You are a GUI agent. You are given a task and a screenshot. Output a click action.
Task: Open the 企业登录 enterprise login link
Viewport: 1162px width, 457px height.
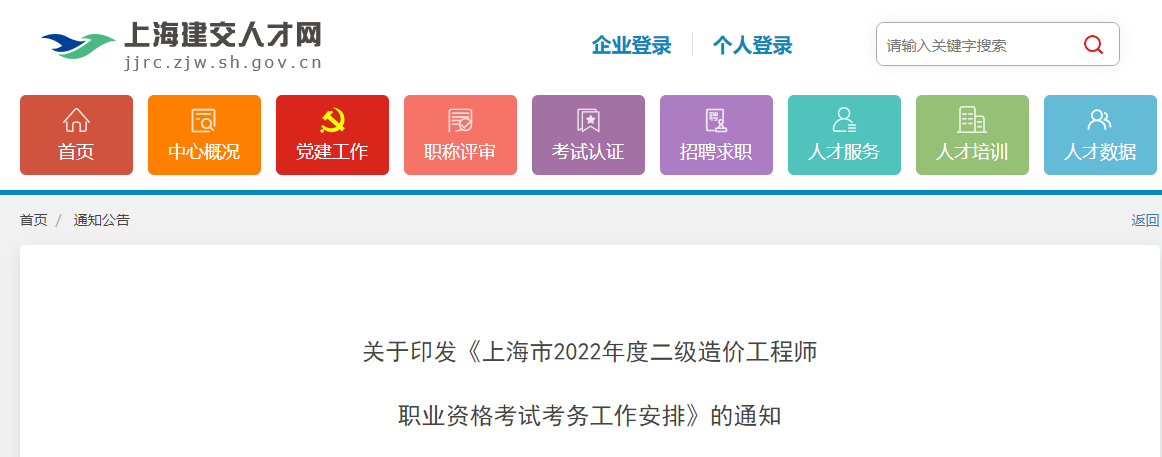[x=631, y=45]
